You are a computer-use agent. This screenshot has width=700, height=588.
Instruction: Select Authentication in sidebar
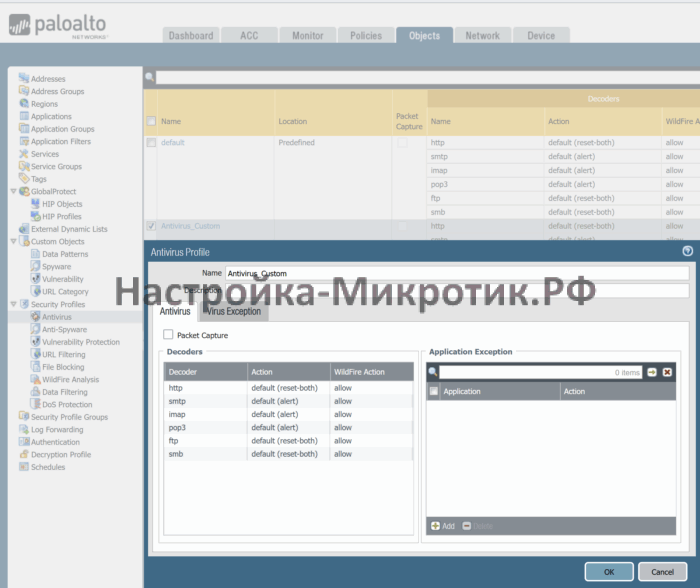[55, 442]
